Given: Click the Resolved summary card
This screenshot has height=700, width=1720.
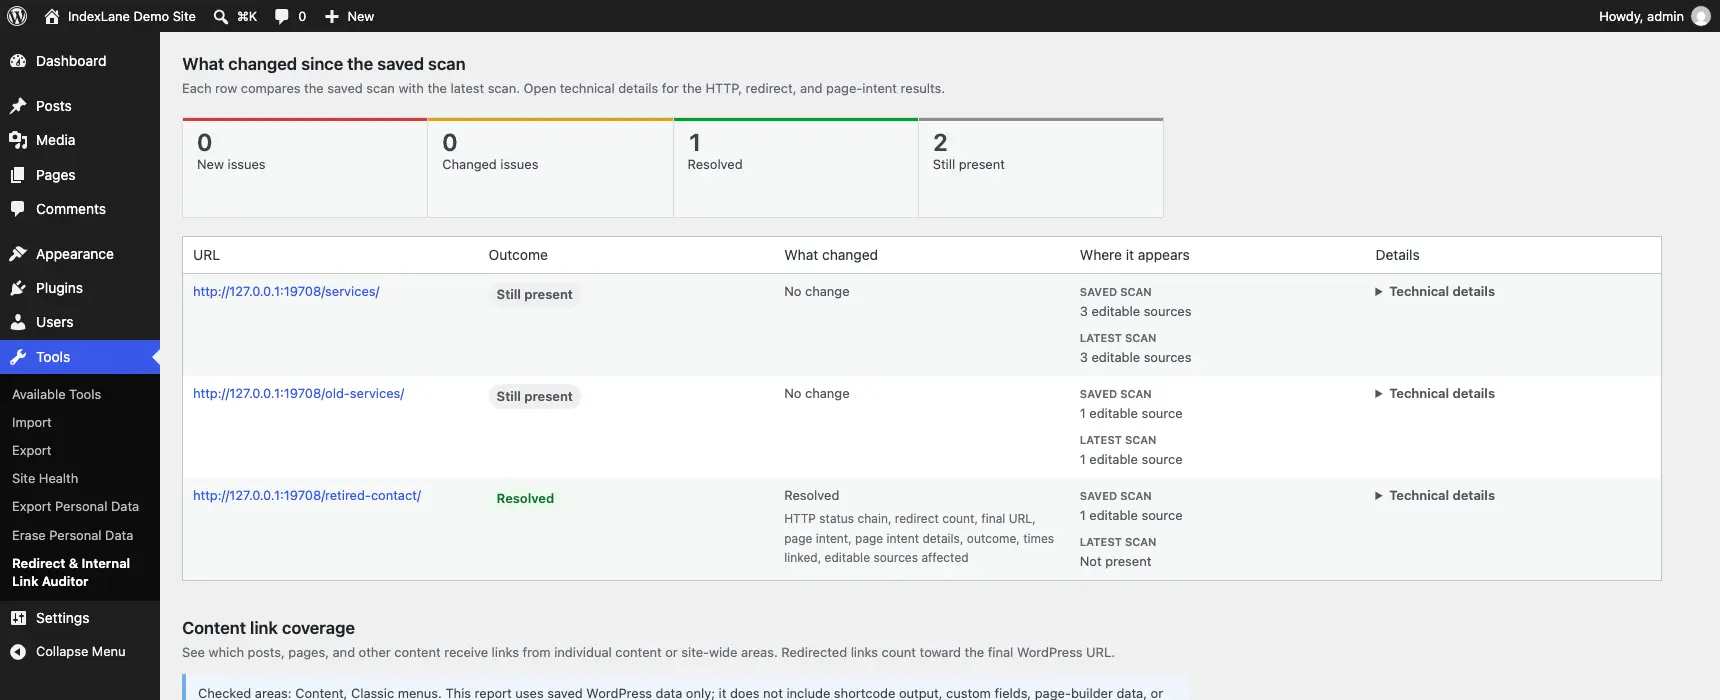Looking at the screenshot, I should 796,168.
